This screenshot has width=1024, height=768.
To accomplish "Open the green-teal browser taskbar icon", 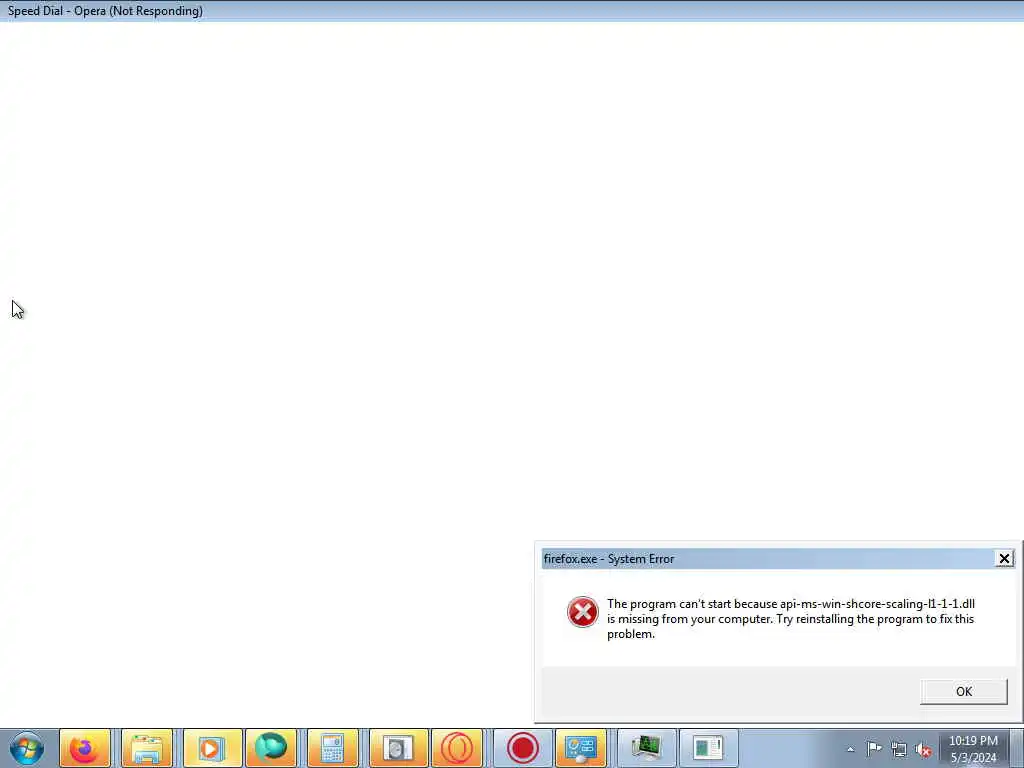I will tap(271, 748).
